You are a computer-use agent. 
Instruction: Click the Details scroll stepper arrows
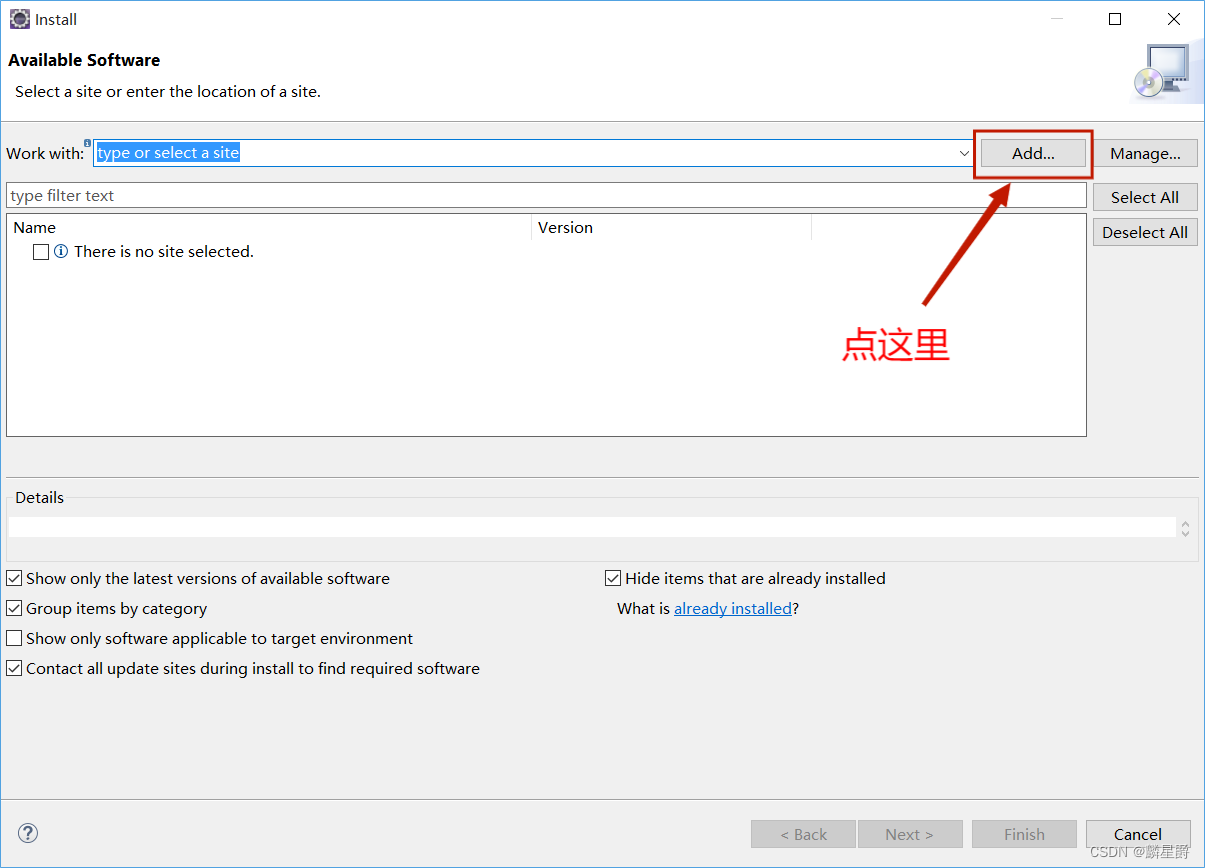[x=1185, y=528]
